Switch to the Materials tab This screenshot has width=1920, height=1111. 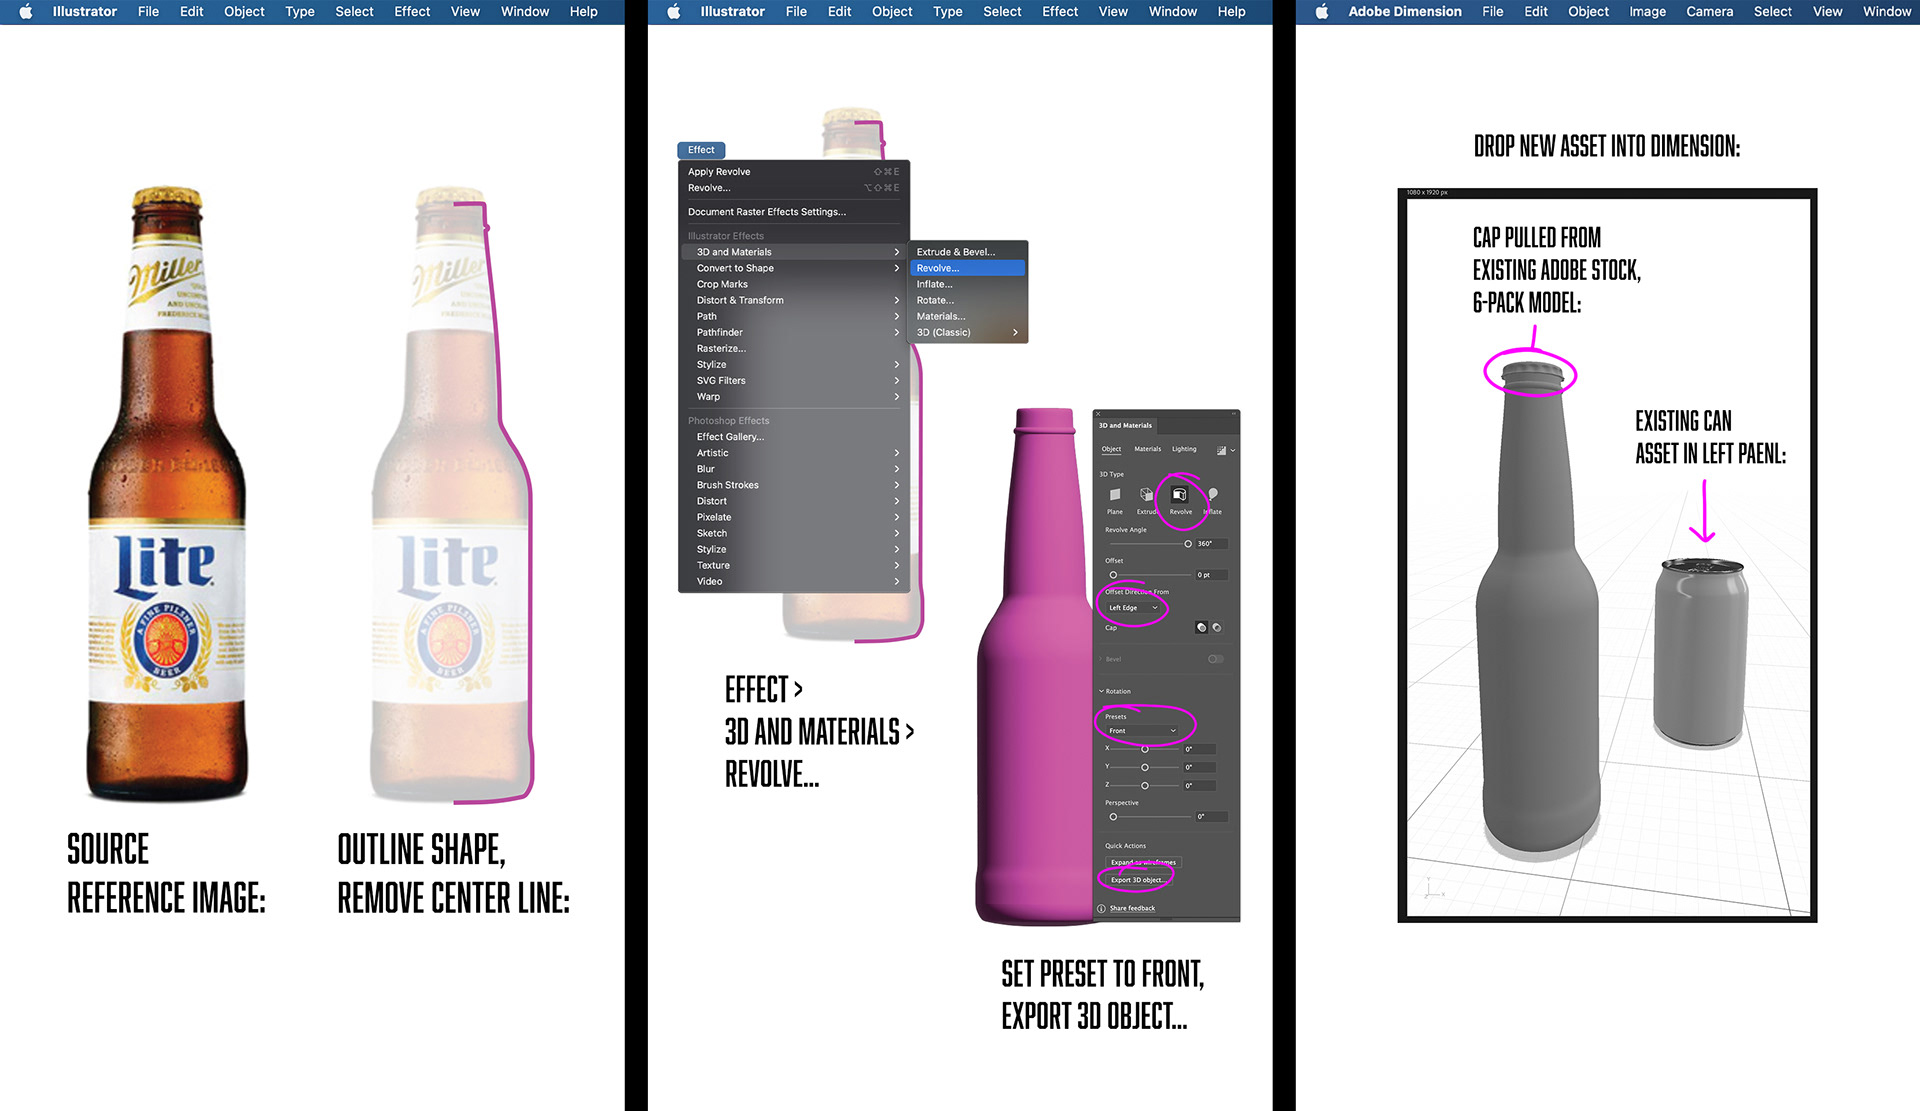pyautogui.click(x=1147, y=449)
